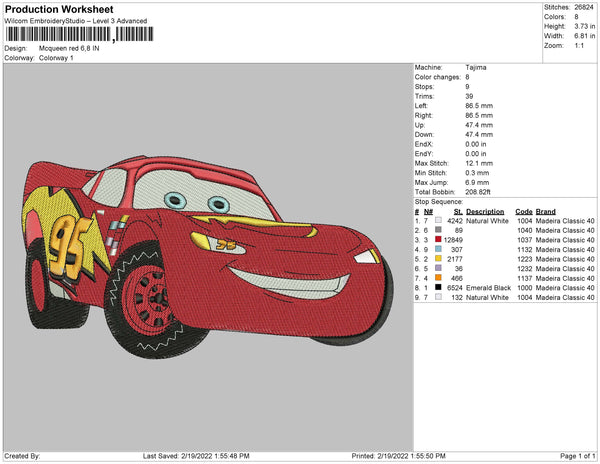Click the Stop Sequence heading
600x464 pixels.
tap(439, 202)
